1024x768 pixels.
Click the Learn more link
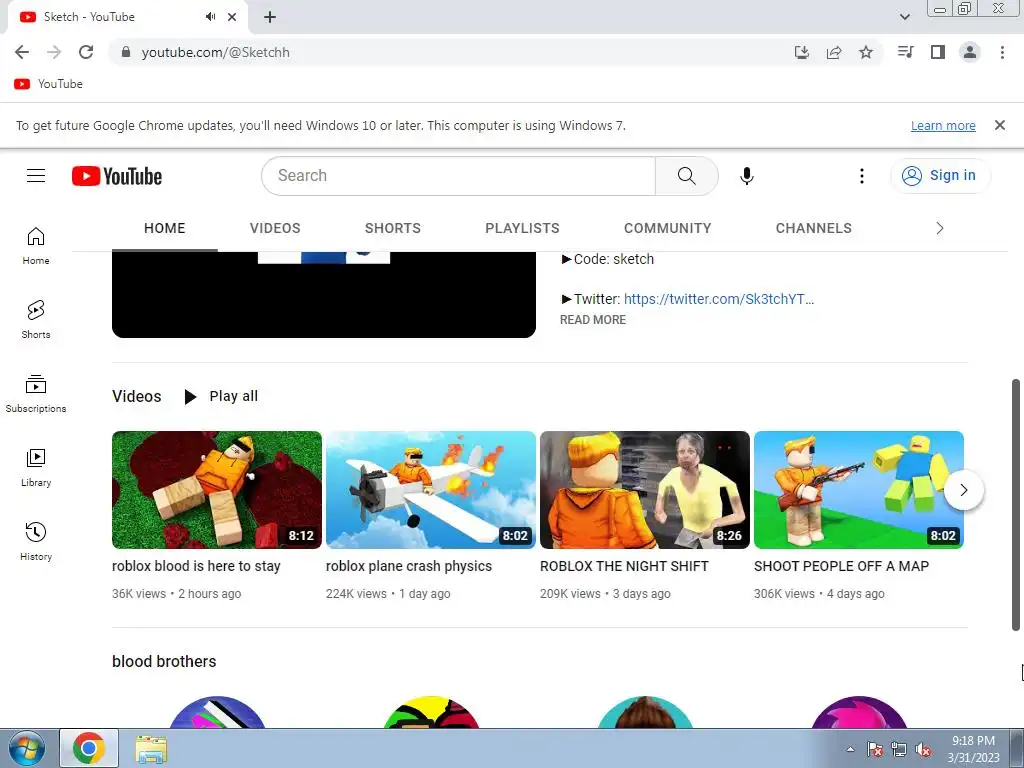click(943, 125)
